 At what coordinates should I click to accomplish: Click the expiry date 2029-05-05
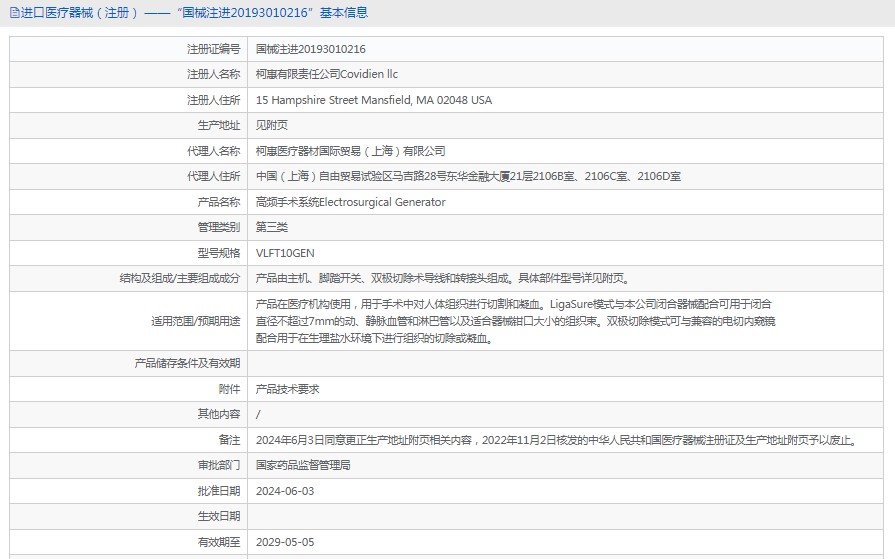tap(285, 542)
